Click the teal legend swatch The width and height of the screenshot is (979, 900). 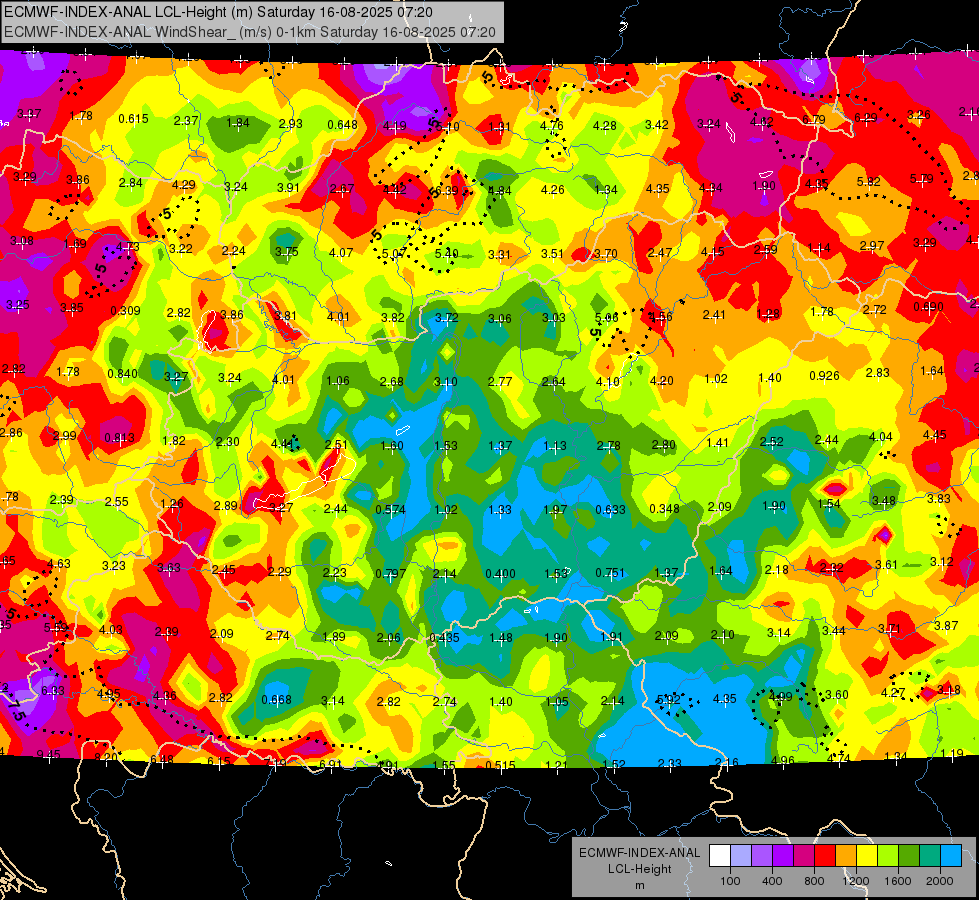pos(929,856)
